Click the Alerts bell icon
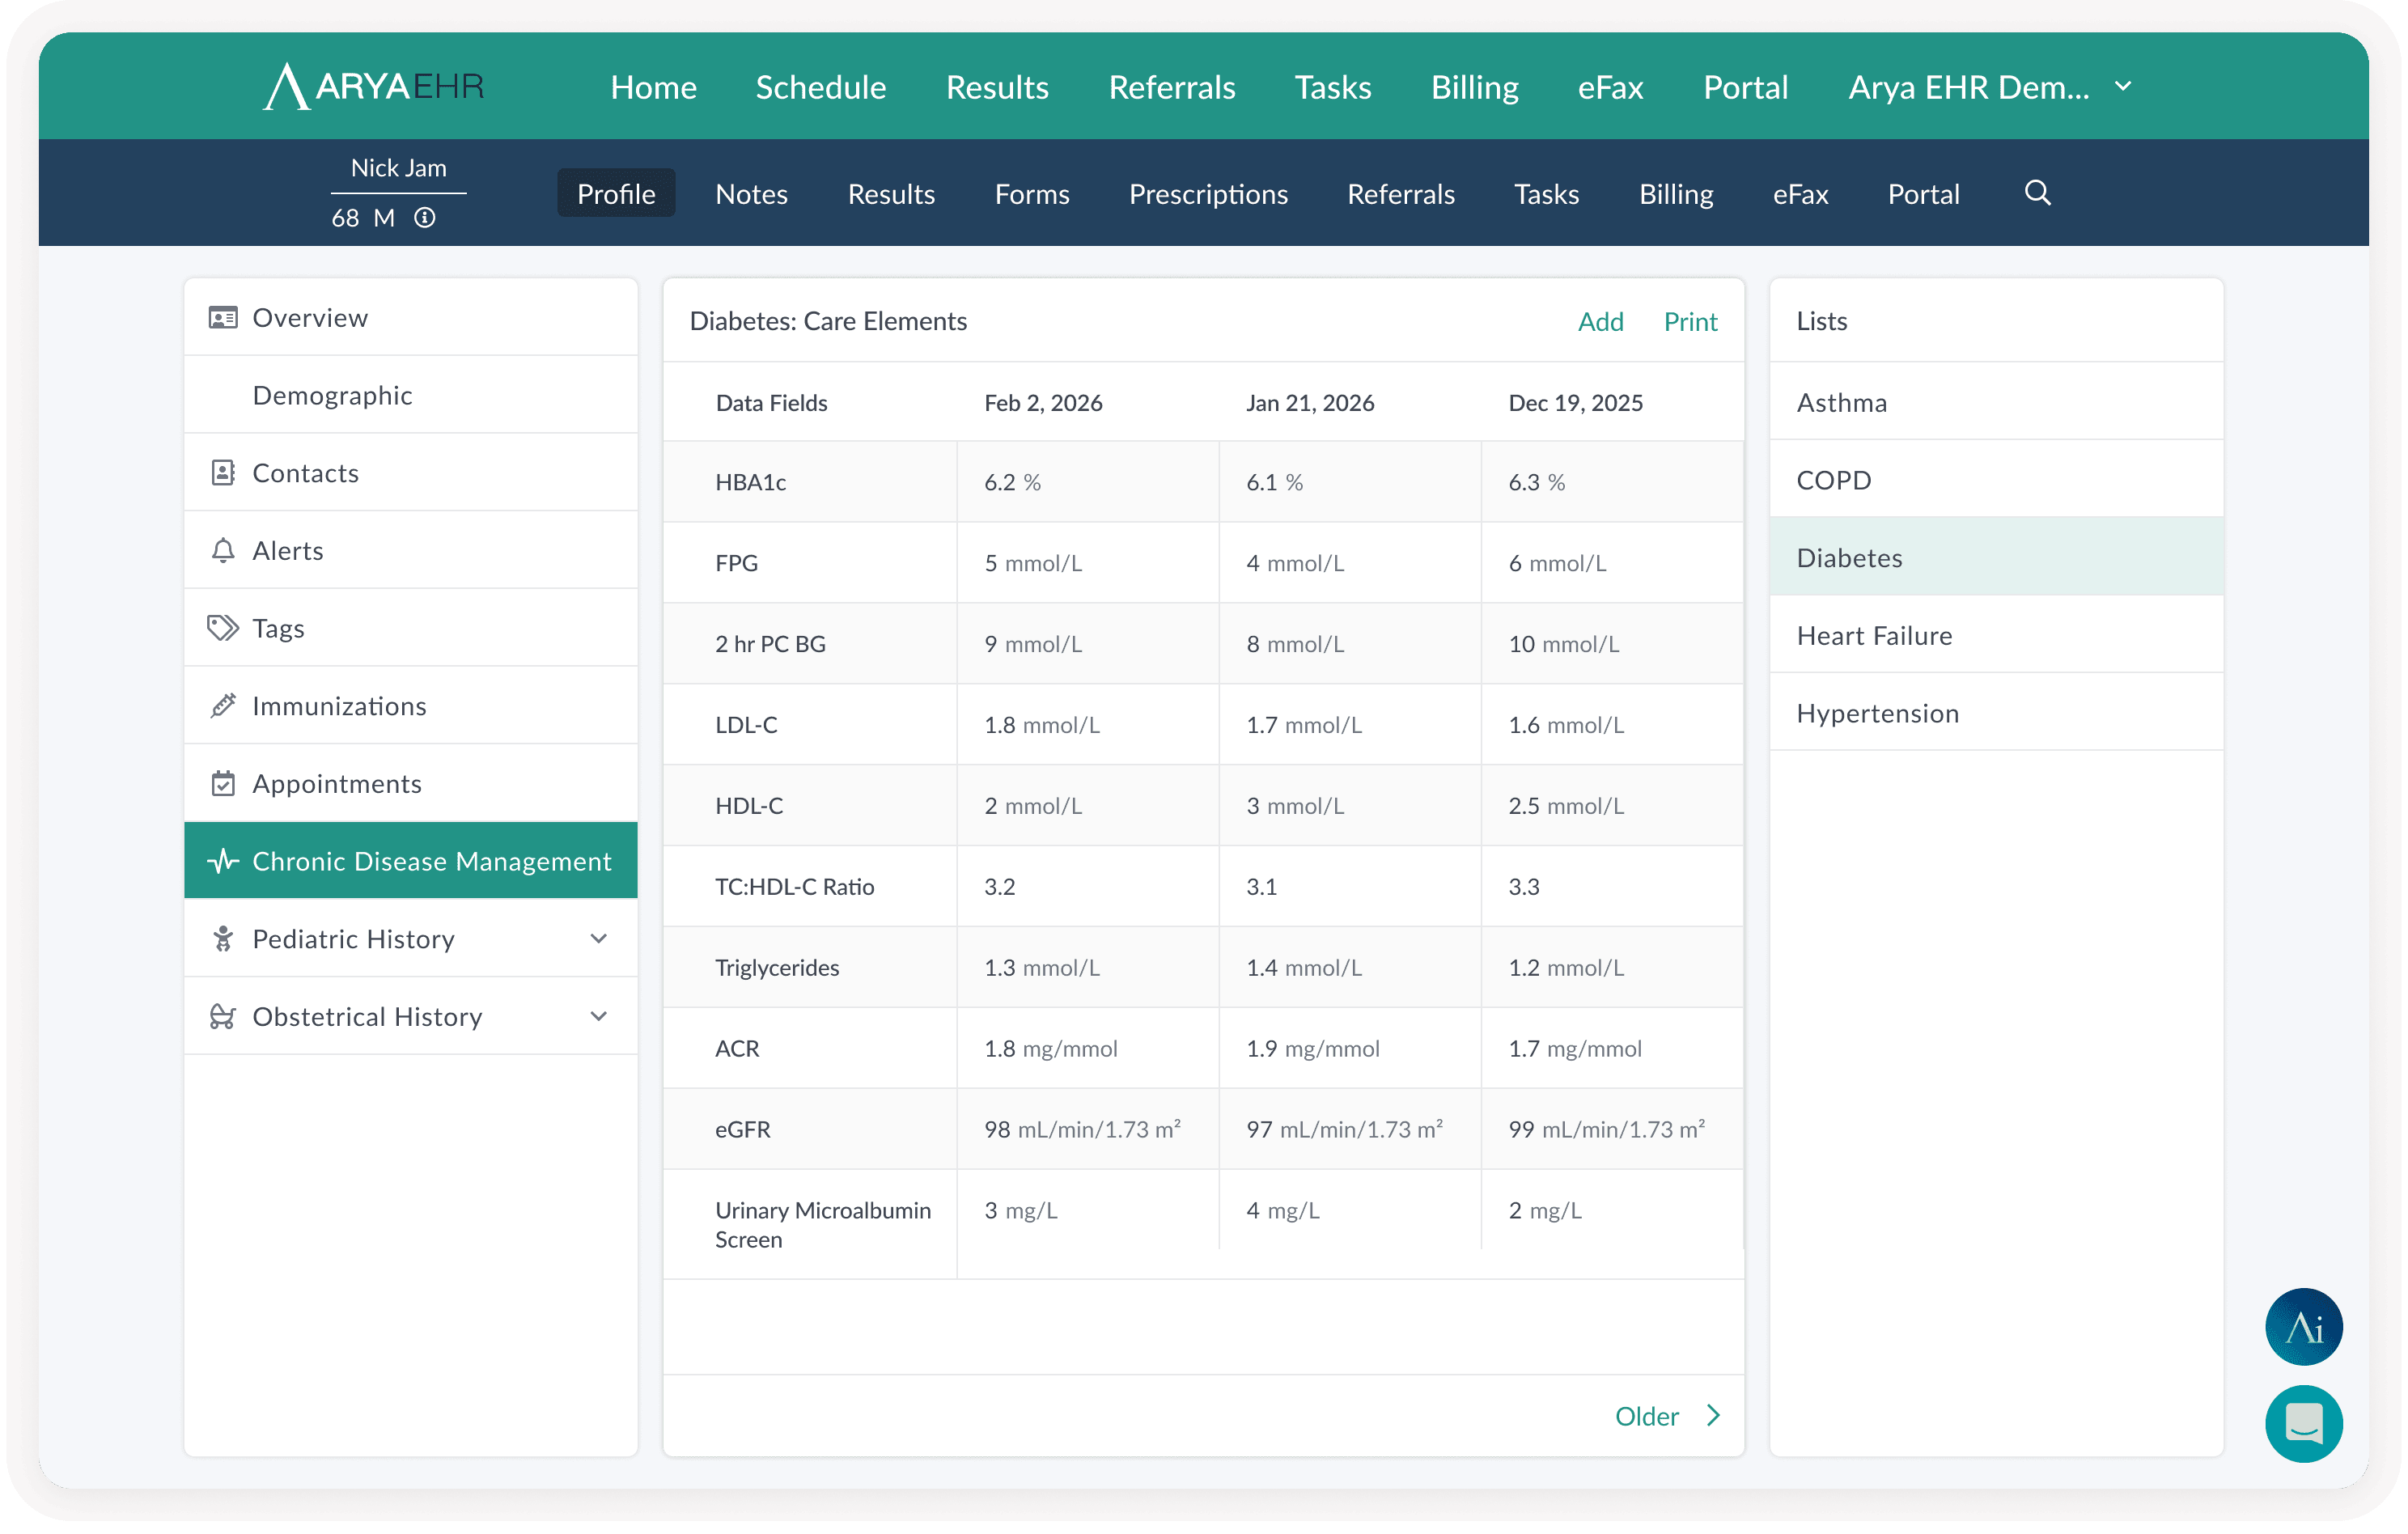 tap(223, 550)
